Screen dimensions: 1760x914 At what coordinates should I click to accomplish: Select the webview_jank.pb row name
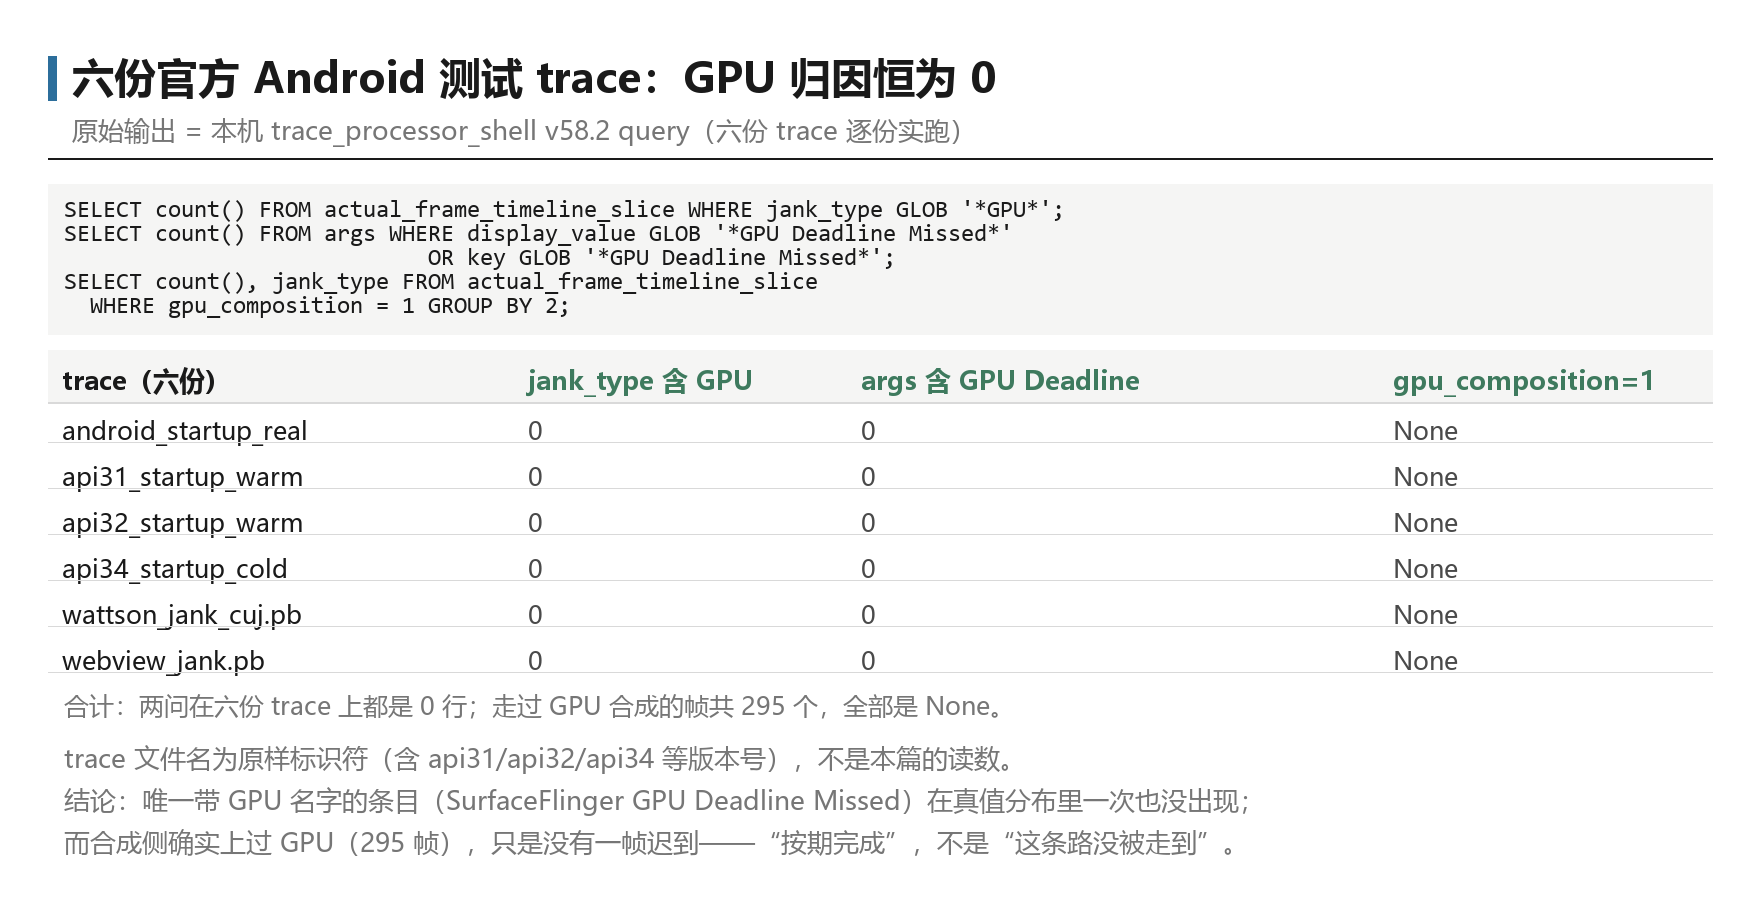(163, 661)
